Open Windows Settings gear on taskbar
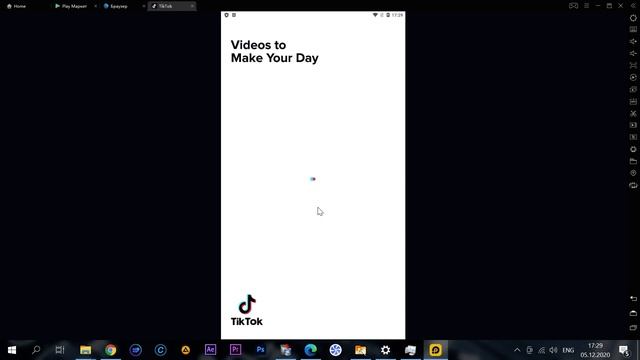The width and height of the screenshot is (640, 360). pyautogui.click(x=385, y=350)
